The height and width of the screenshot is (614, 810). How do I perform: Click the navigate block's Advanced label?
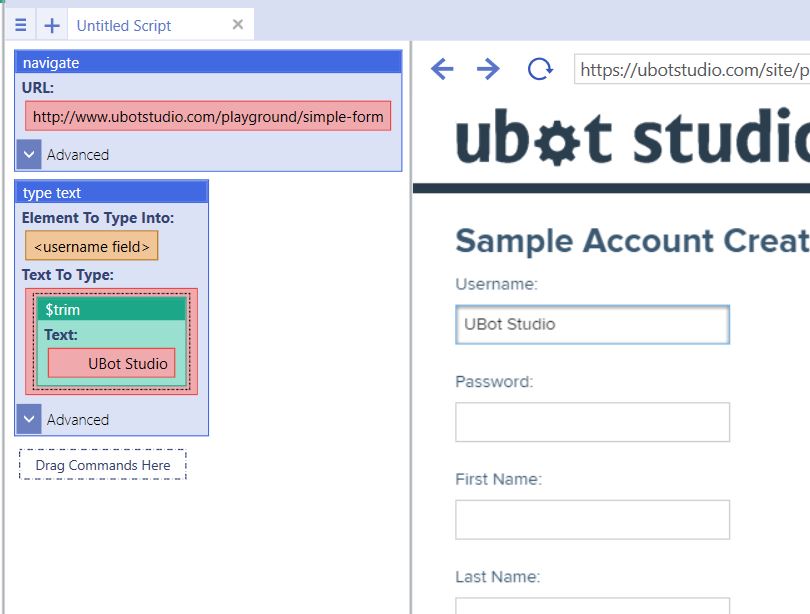[x=78, y=154]
